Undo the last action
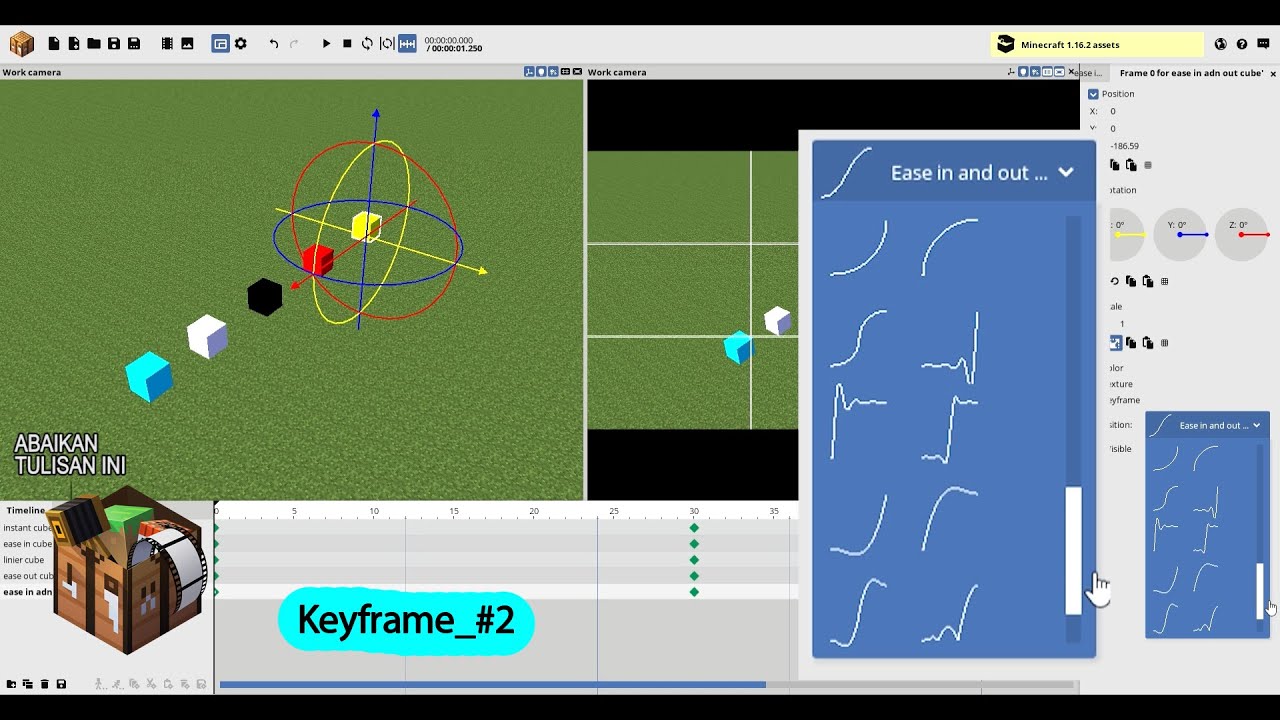 coord(274,44)
